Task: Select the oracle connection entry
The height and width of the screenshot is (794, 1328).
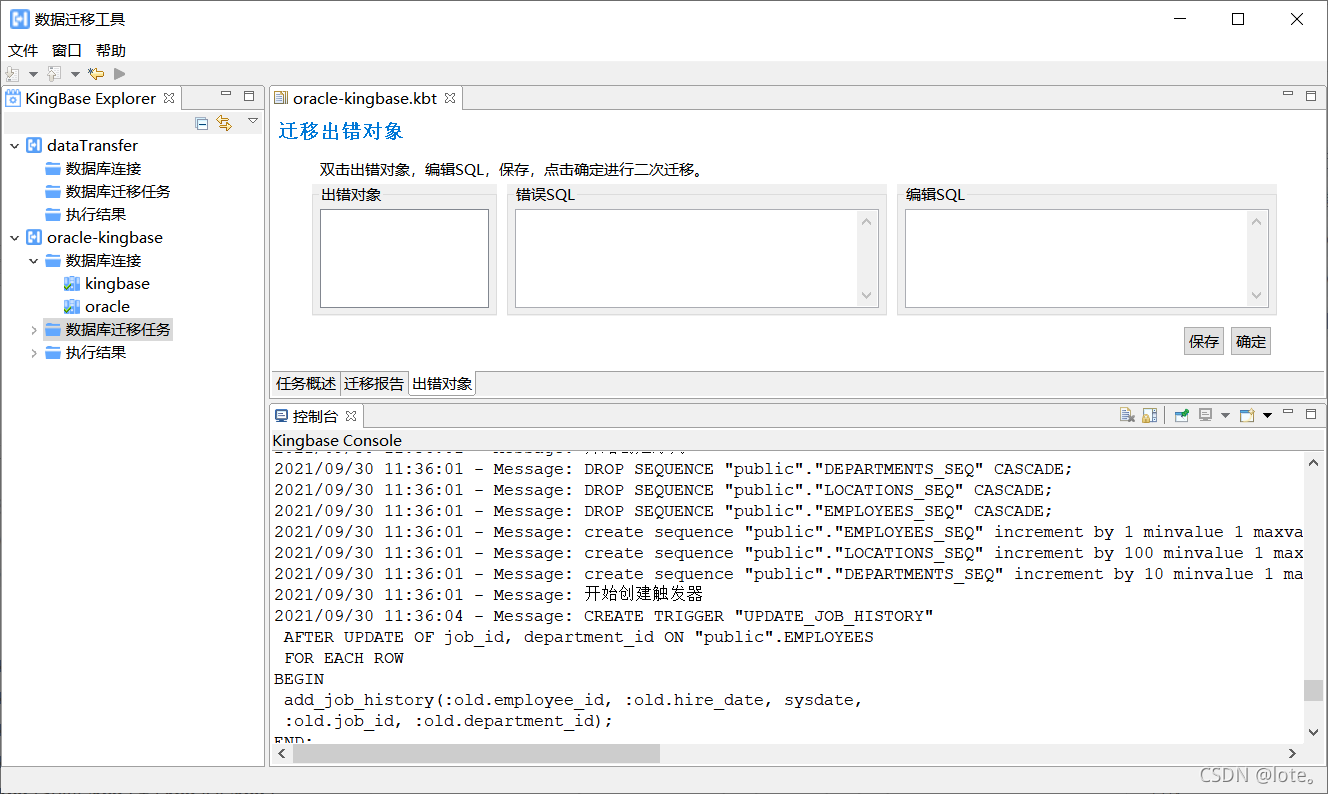Action: pyautogui.click(x=97, y=307)
